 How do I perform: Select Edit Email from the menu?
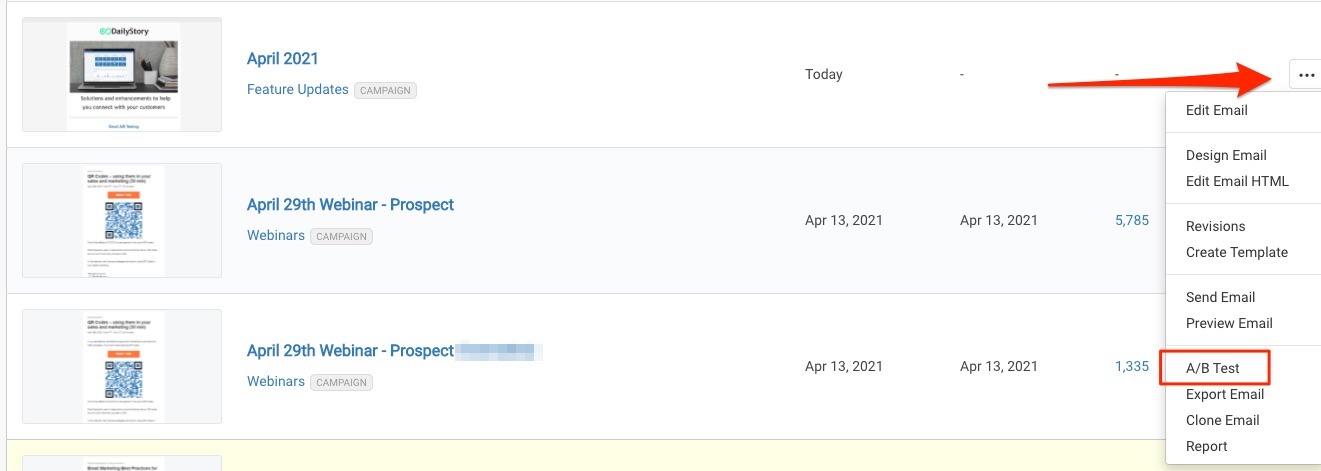pyautogui.click(x=1216, y=110)
